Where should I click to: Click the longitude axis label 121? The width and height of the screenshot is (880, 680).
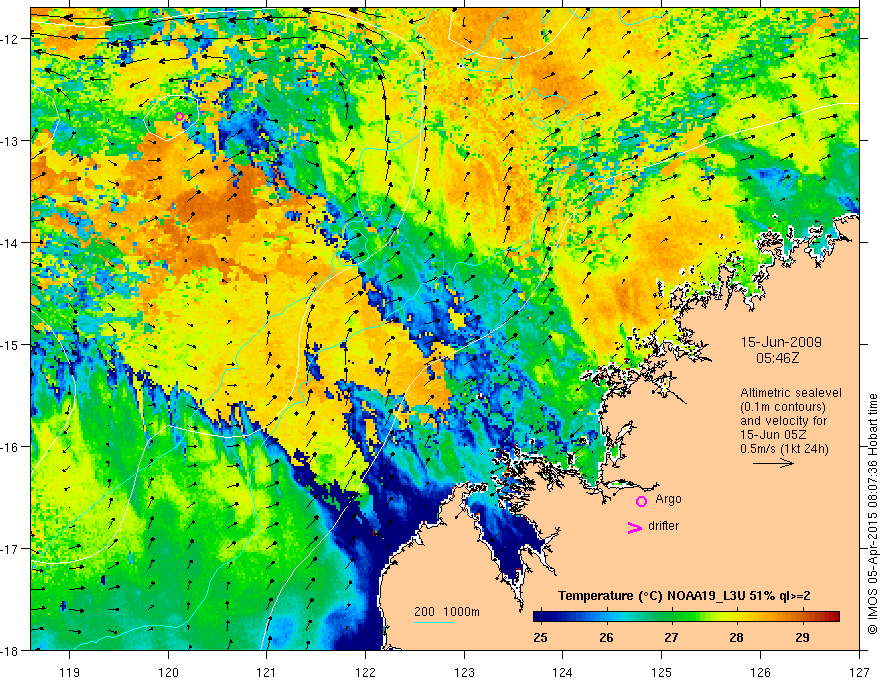267,672
